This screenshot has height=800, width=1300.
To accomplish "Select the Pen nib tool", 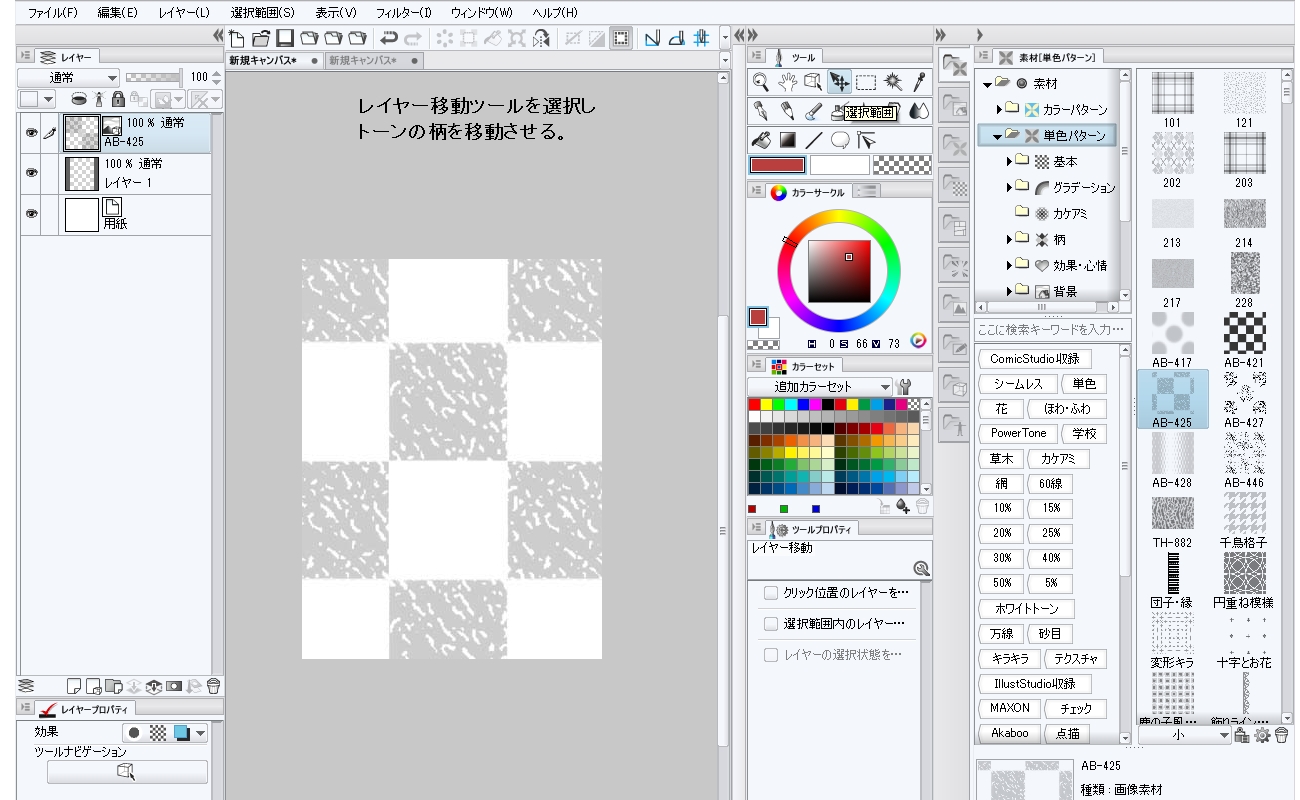I will (761, 111).
